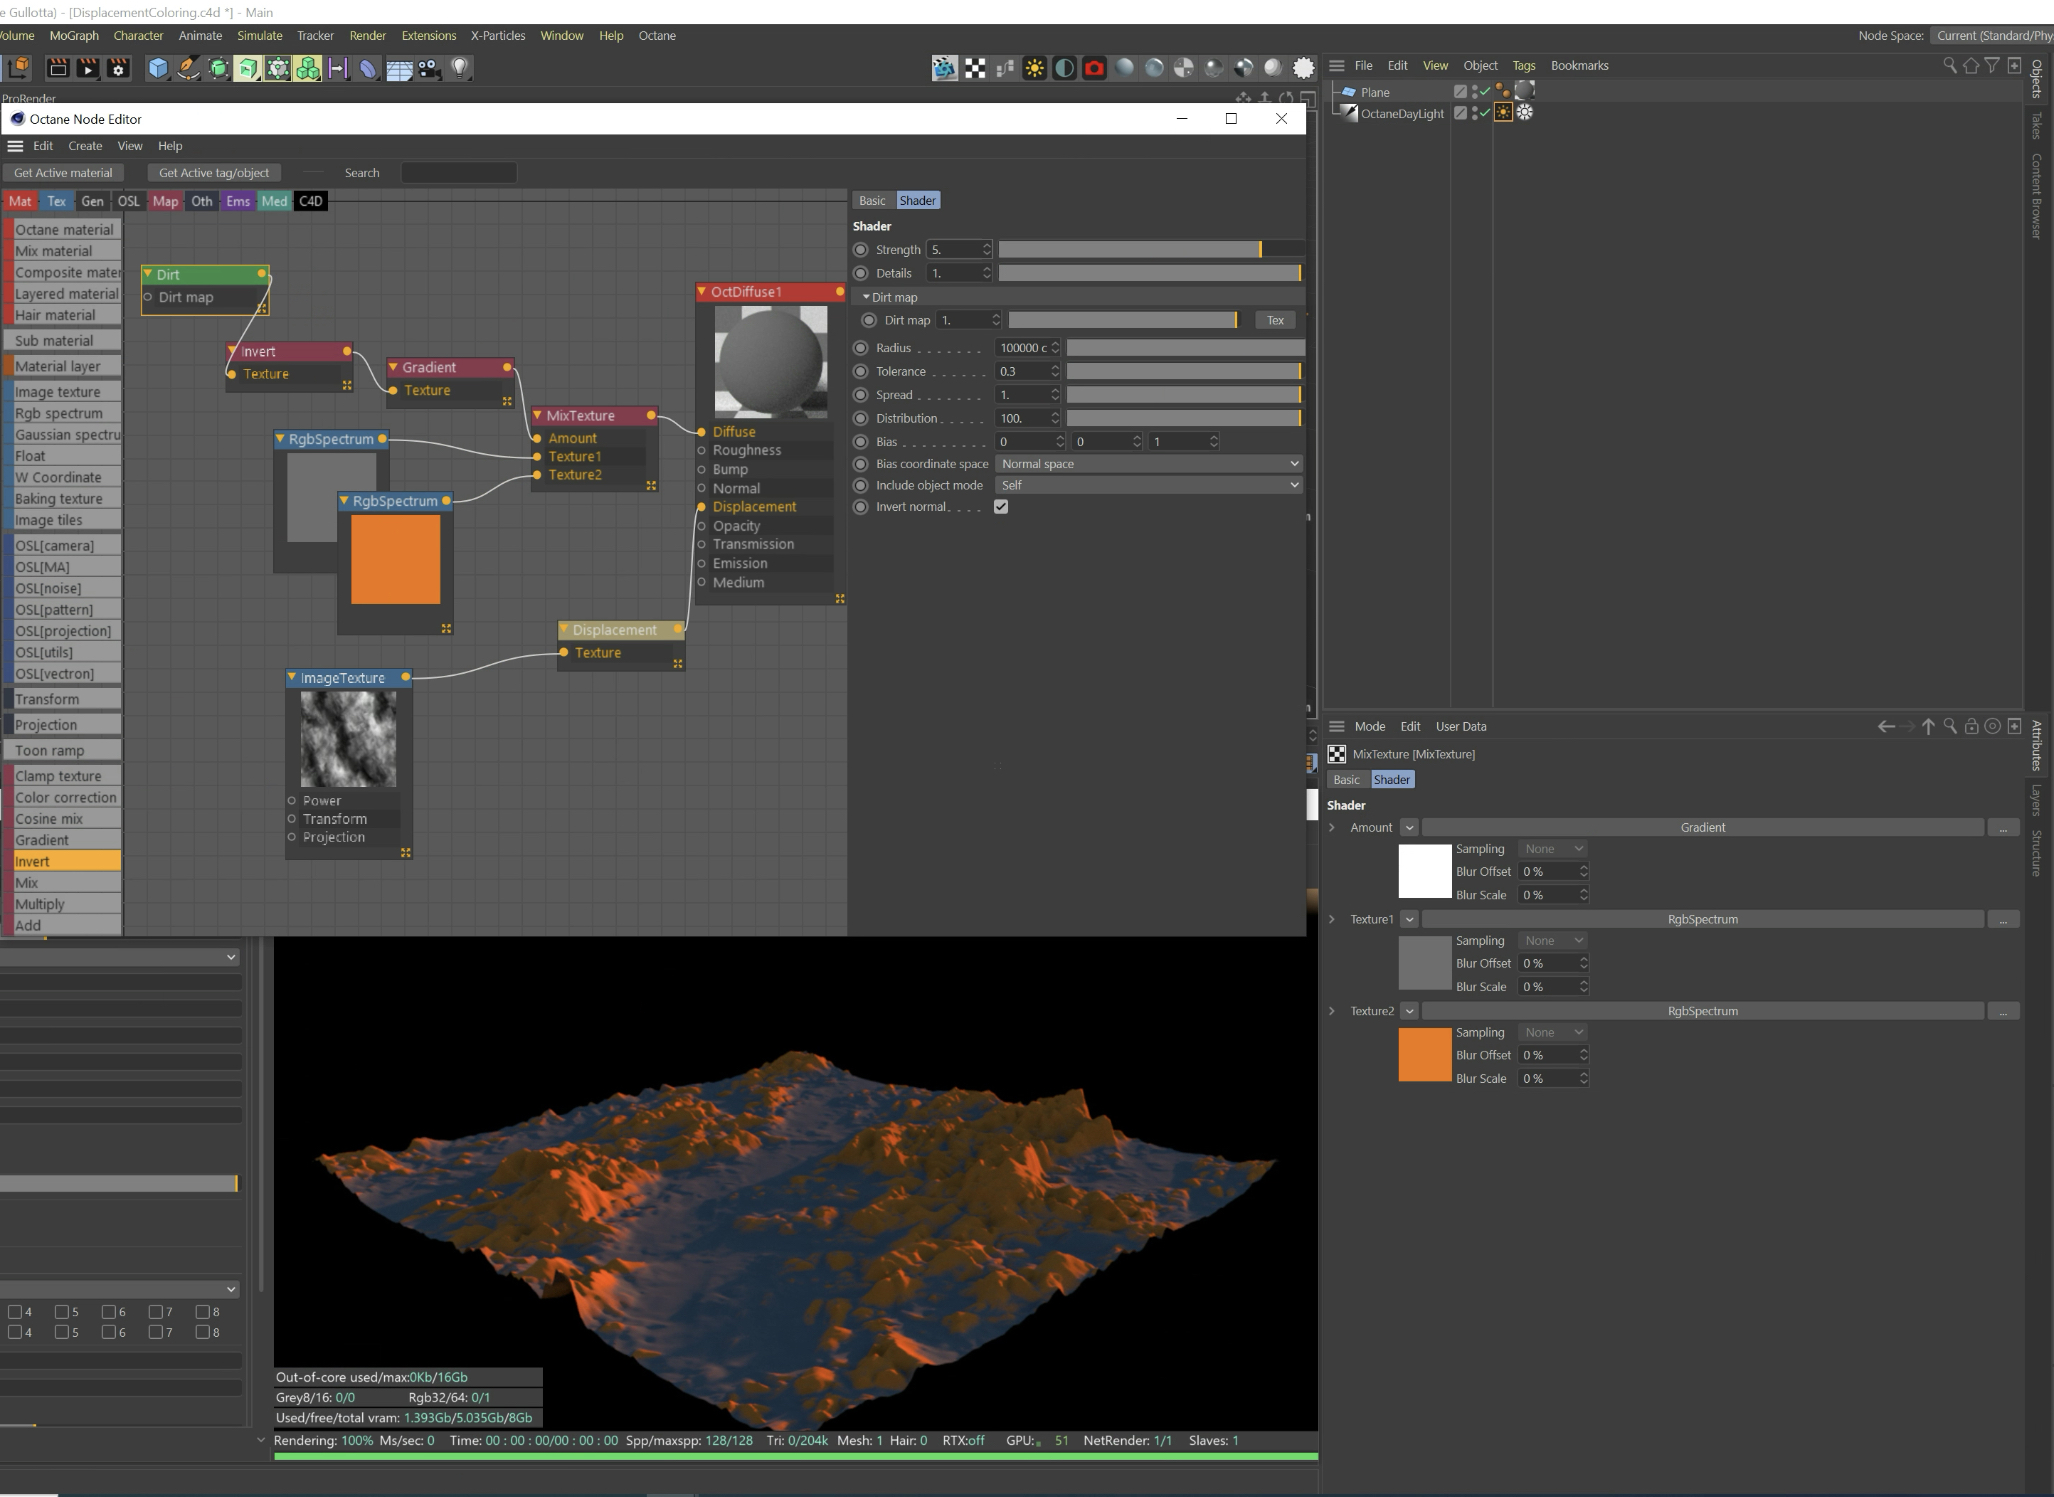Click the Light bulb icon in toolbar

click(x=460, y=68)
